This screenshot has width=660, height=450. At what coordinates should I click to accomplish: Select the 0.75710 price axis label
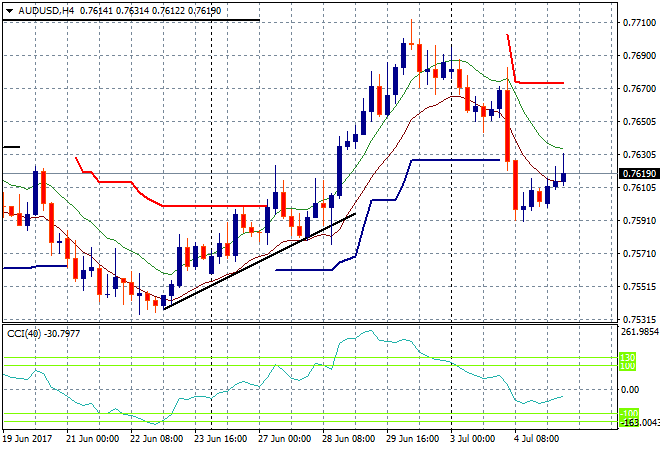tap(639, 254)
